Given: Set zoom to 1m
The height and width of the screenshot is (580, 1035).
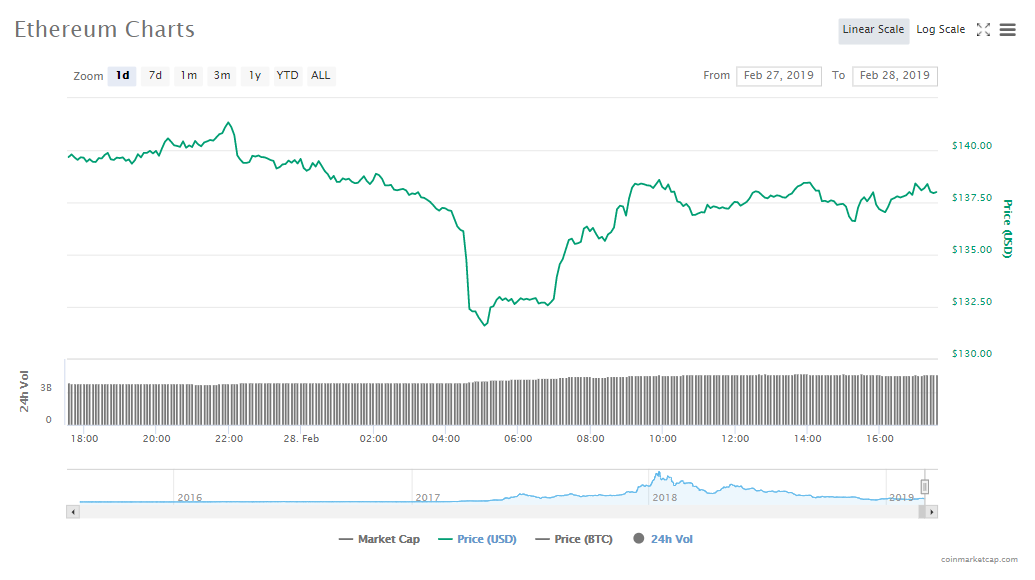Looking at the screenshot, I should [x=188, y=76].
